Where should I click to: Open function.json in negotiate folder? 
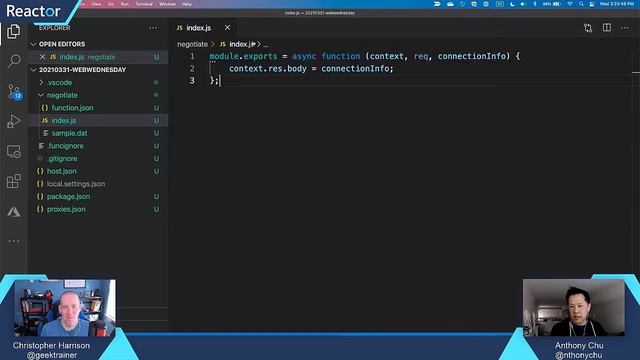point(98,108)
